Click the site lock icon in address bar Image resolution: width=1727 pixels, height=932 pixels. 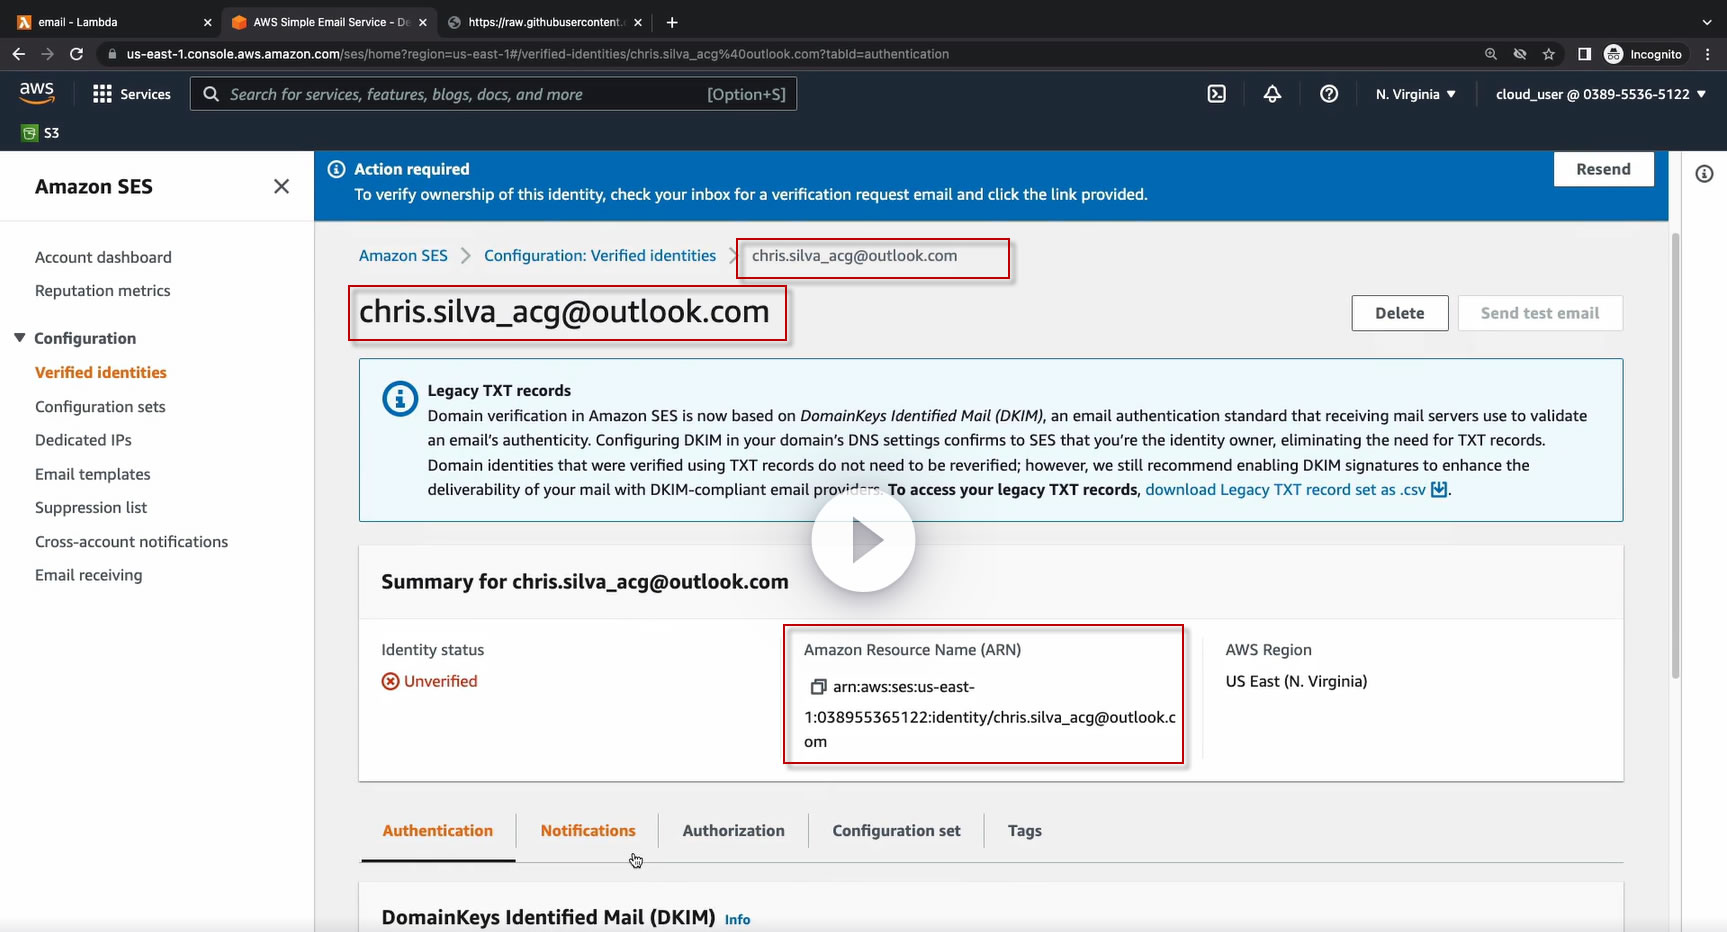coord(112,54)
